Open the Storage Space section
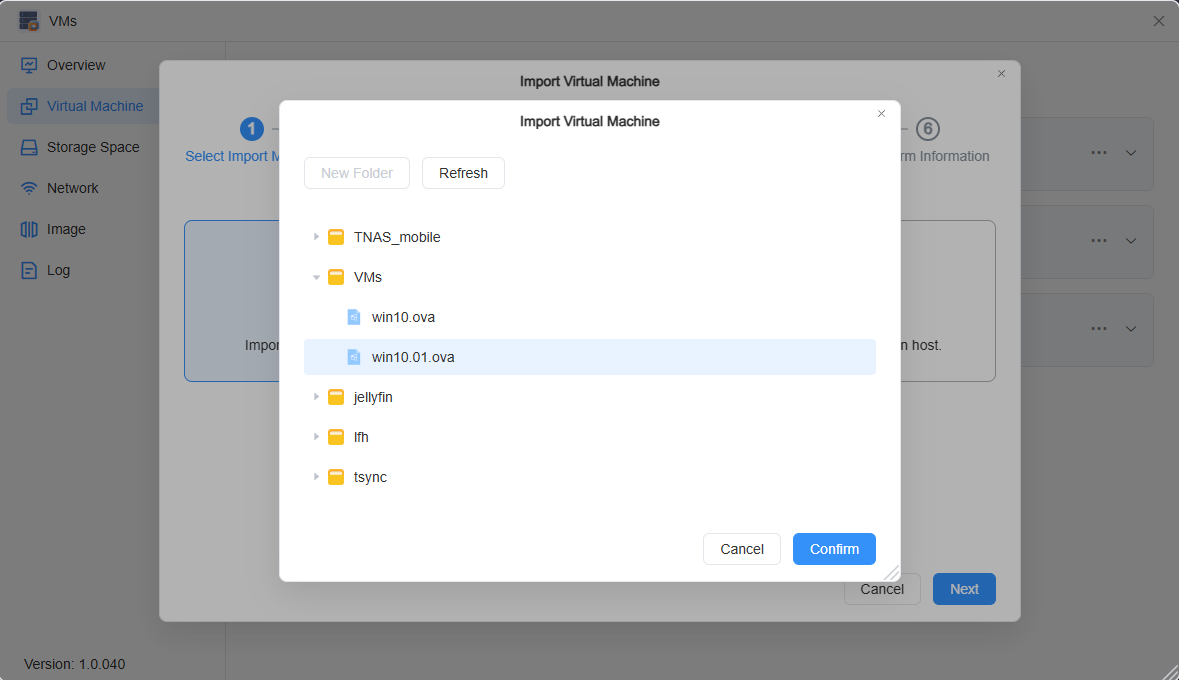1179x680 pixels. 29,146
